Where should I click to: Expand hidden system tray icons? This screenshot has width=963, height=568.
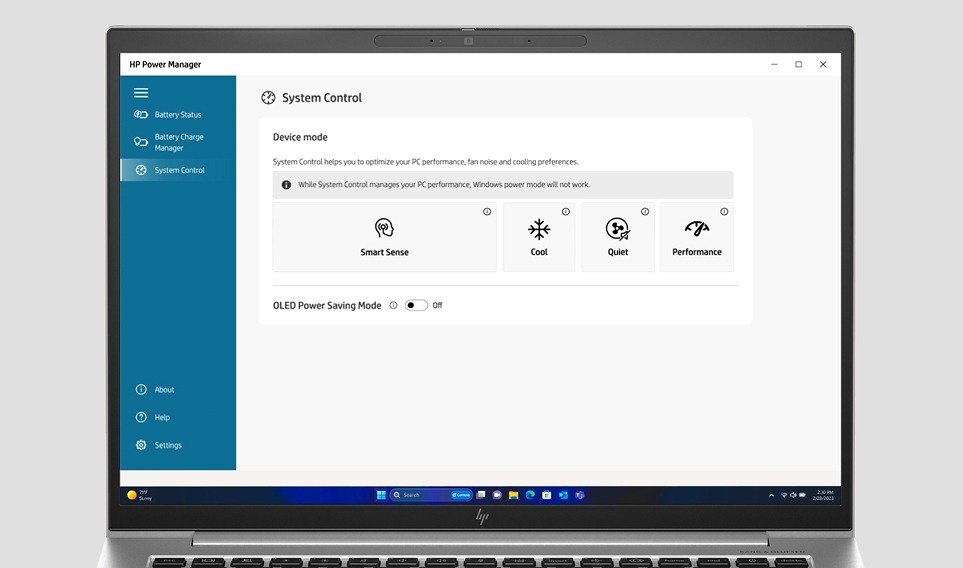771,495
